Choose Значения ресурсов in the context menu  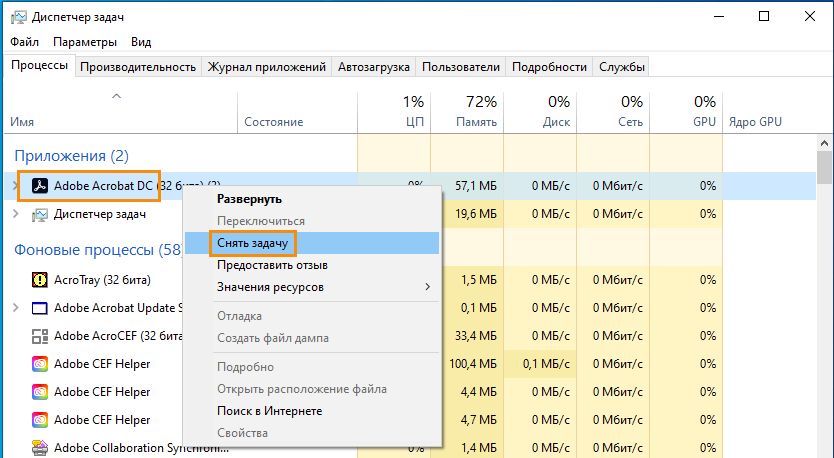tap(312, 287)
